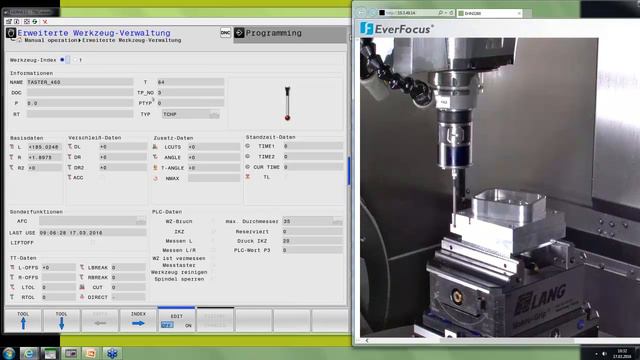640x360 pixels.
Task: Click browser back button in EverFocus window
Action: tap(362, 13)
